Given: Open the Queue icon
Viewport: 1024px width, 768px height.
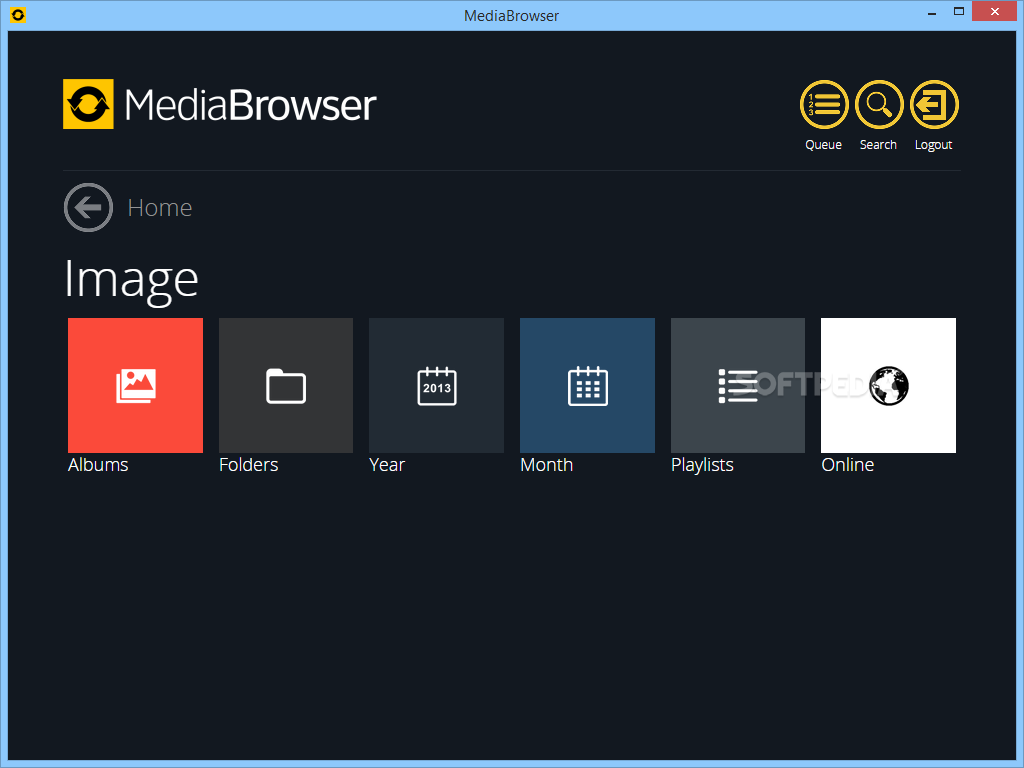Looking at the screenshot, I should 824,104.
